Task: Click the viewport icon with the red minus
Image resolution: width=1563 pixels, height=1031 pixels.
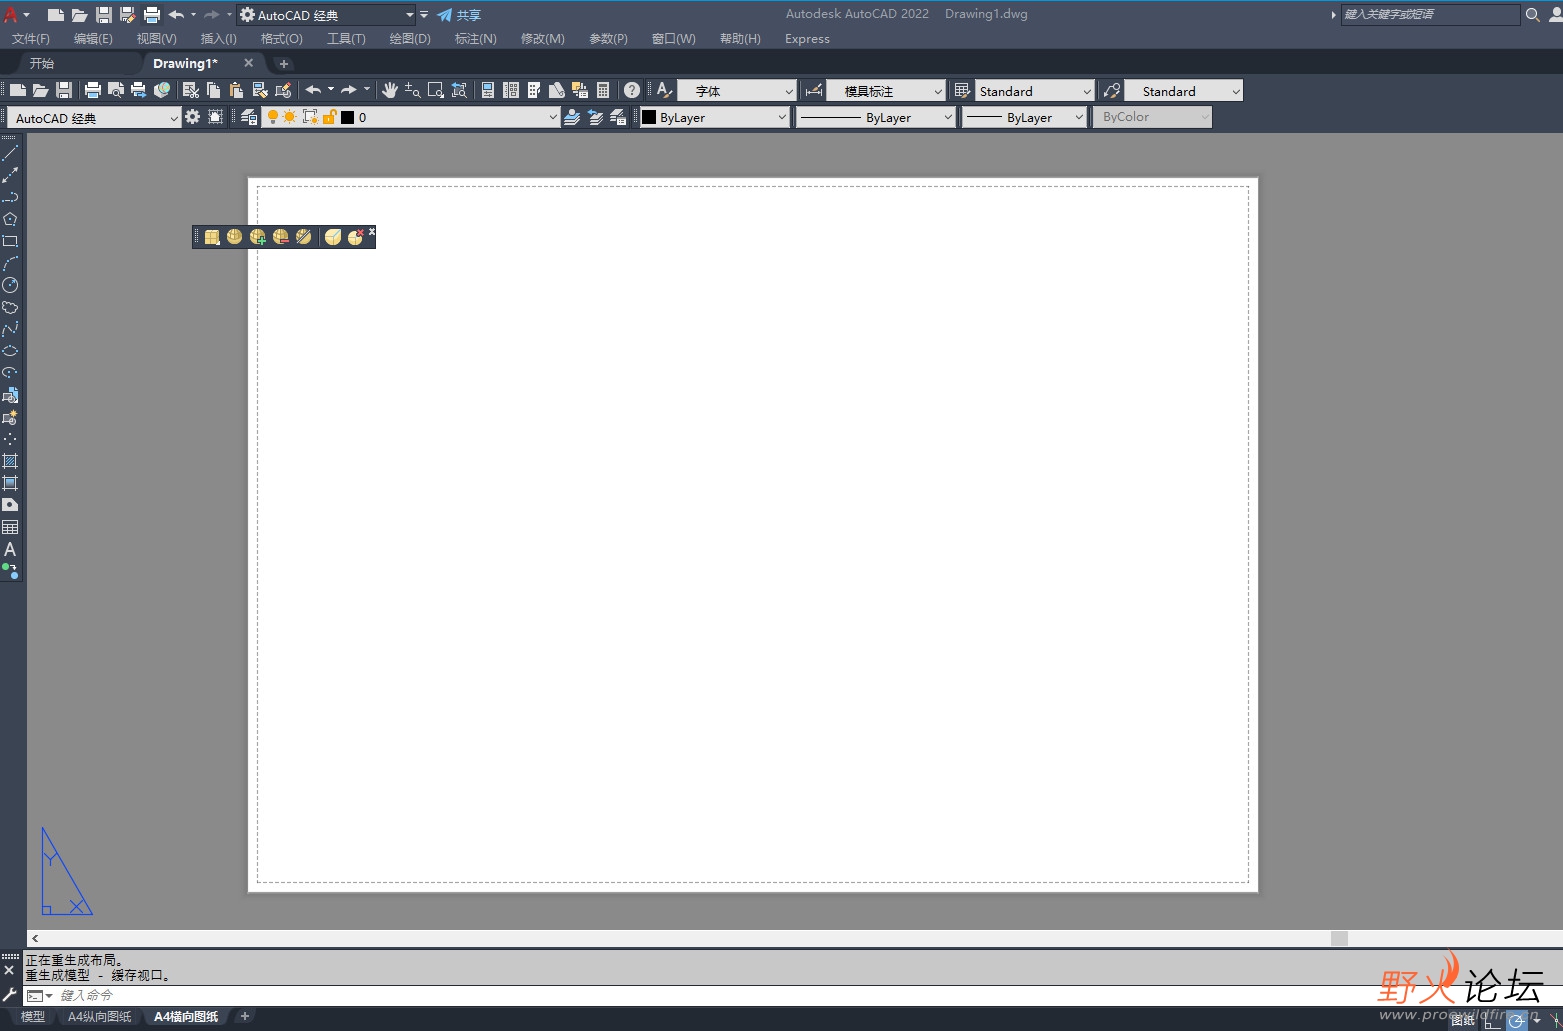Action: (281, 237)
